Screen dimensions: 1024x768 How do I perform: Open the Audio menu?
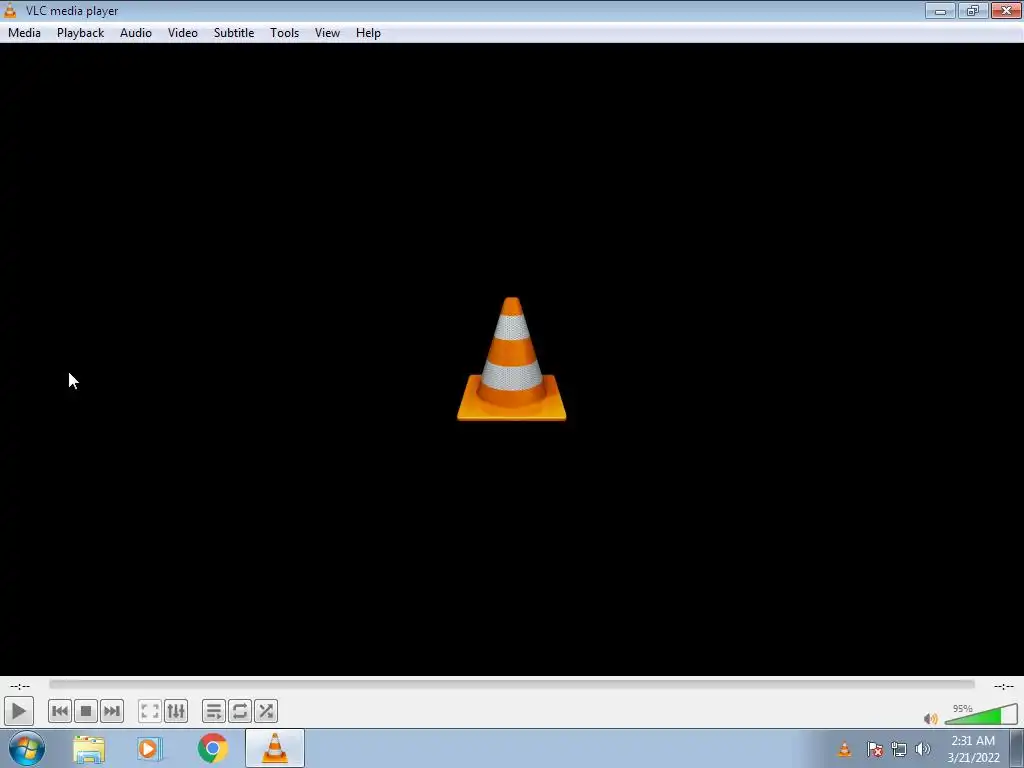click(136, 33)
